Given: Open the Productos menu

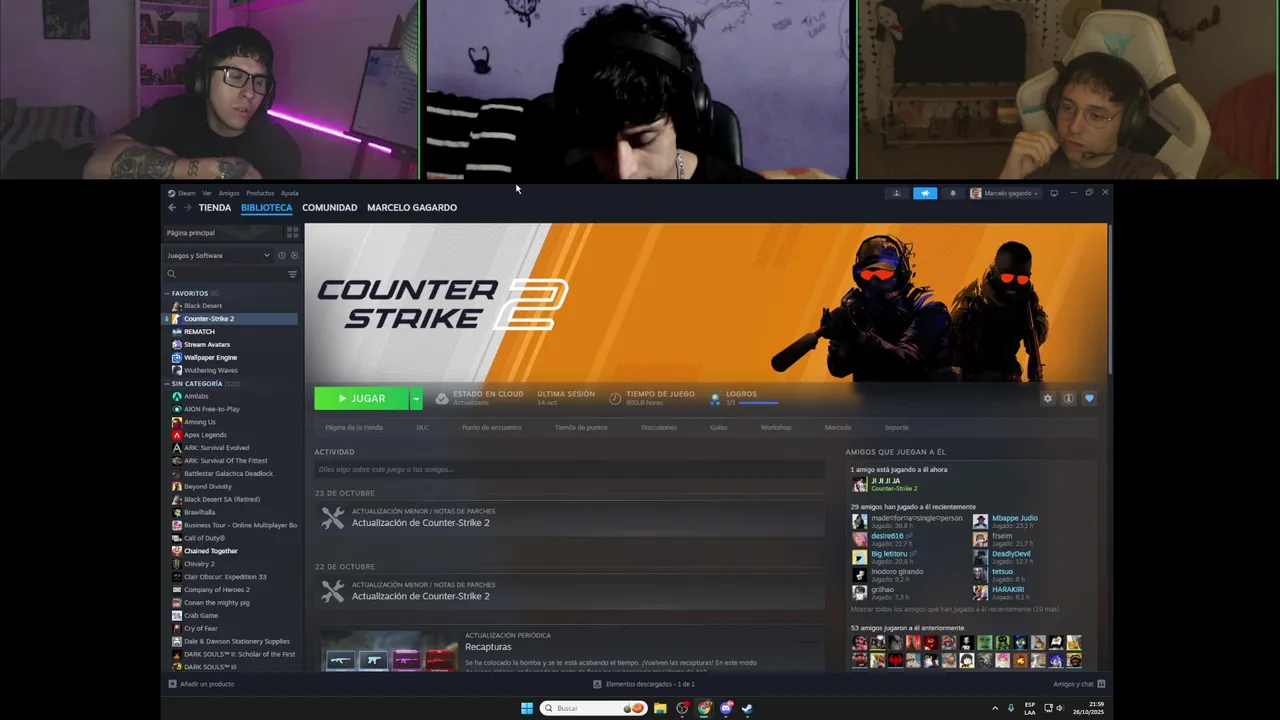Looking at the screenshot, I should (260, 193).
